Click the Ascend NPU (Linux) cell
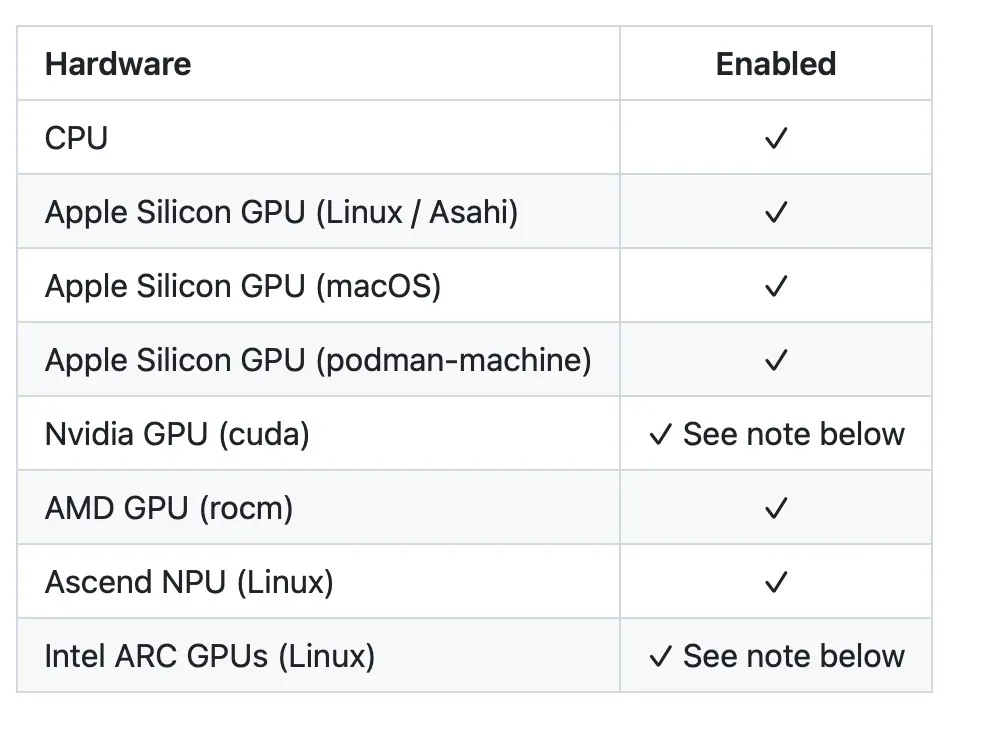This screenshot has height=736, width=998. (189, 582)
